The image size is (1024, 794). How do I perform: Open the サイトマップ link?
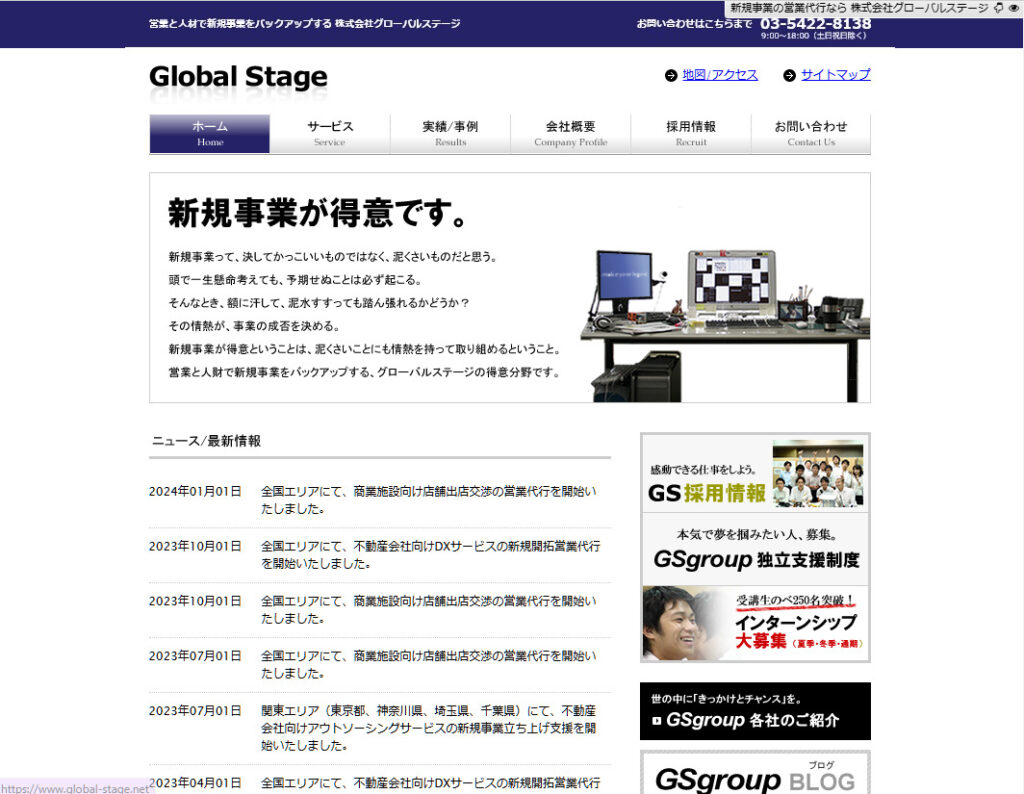835,75
